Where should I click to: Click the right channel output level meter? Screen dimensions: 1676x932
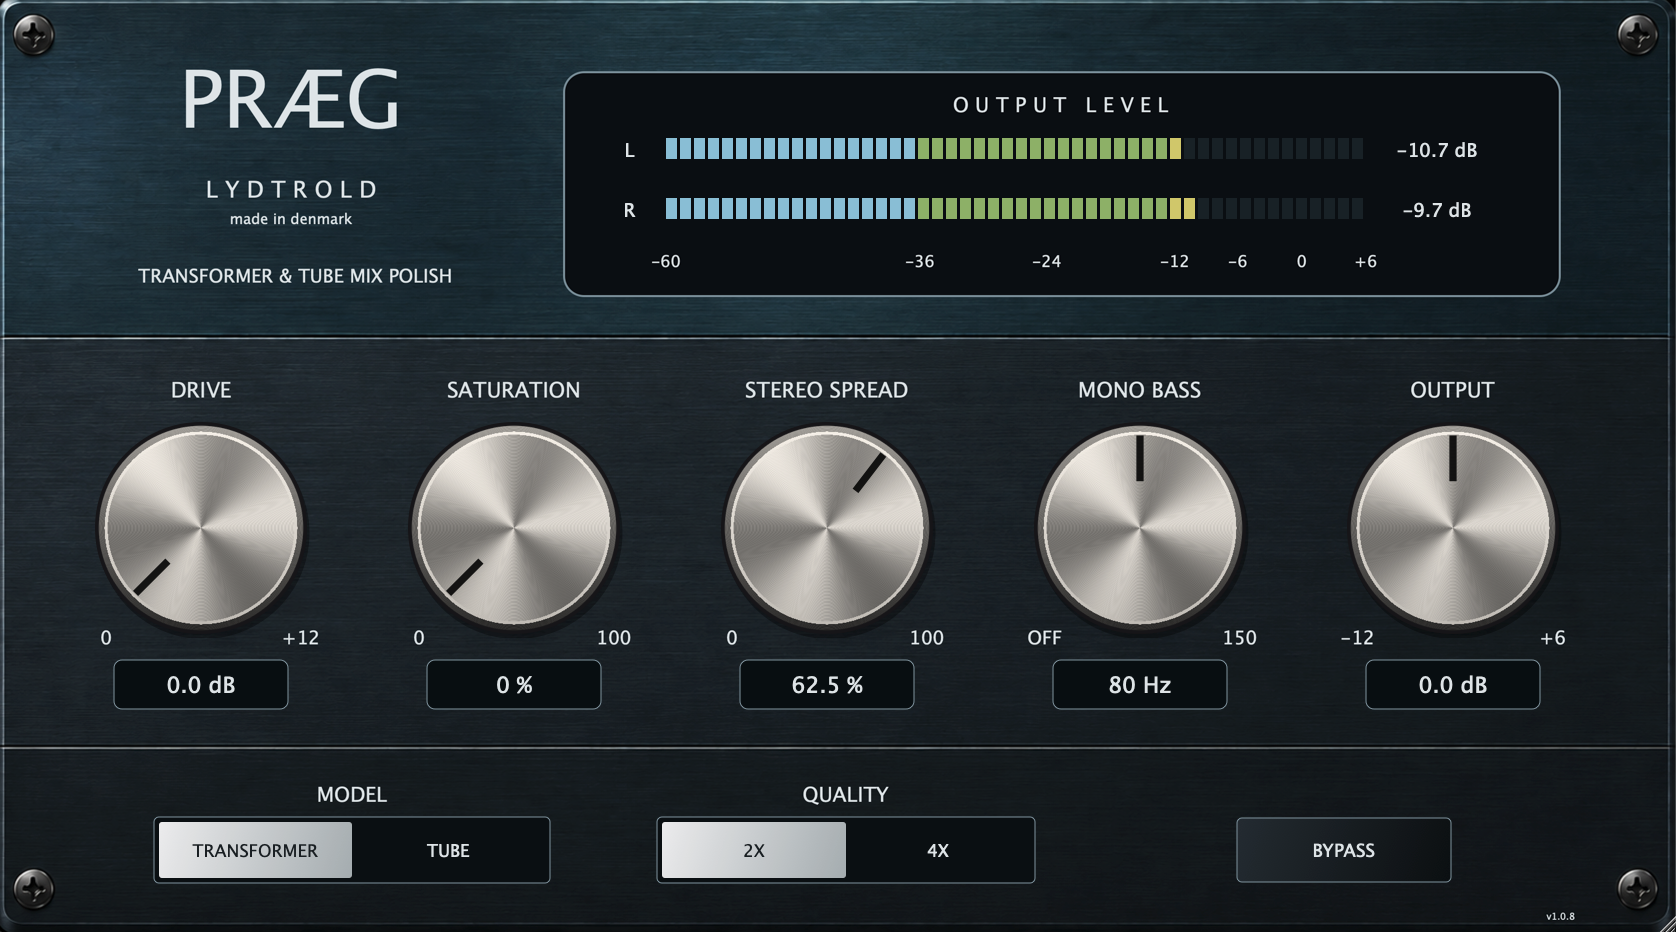(1014, 209)
